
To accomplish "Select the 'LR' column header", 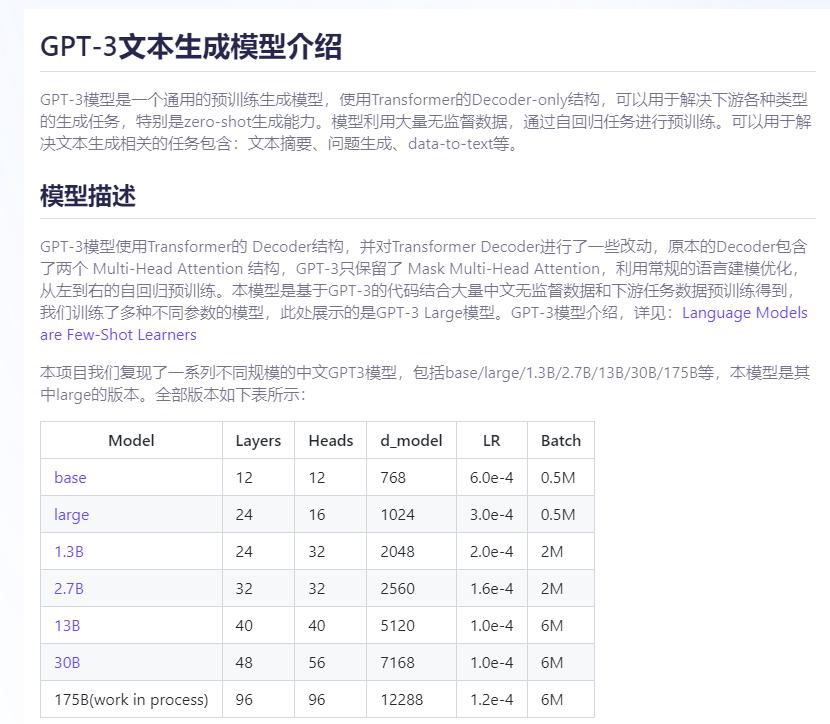I will (491, 440).
